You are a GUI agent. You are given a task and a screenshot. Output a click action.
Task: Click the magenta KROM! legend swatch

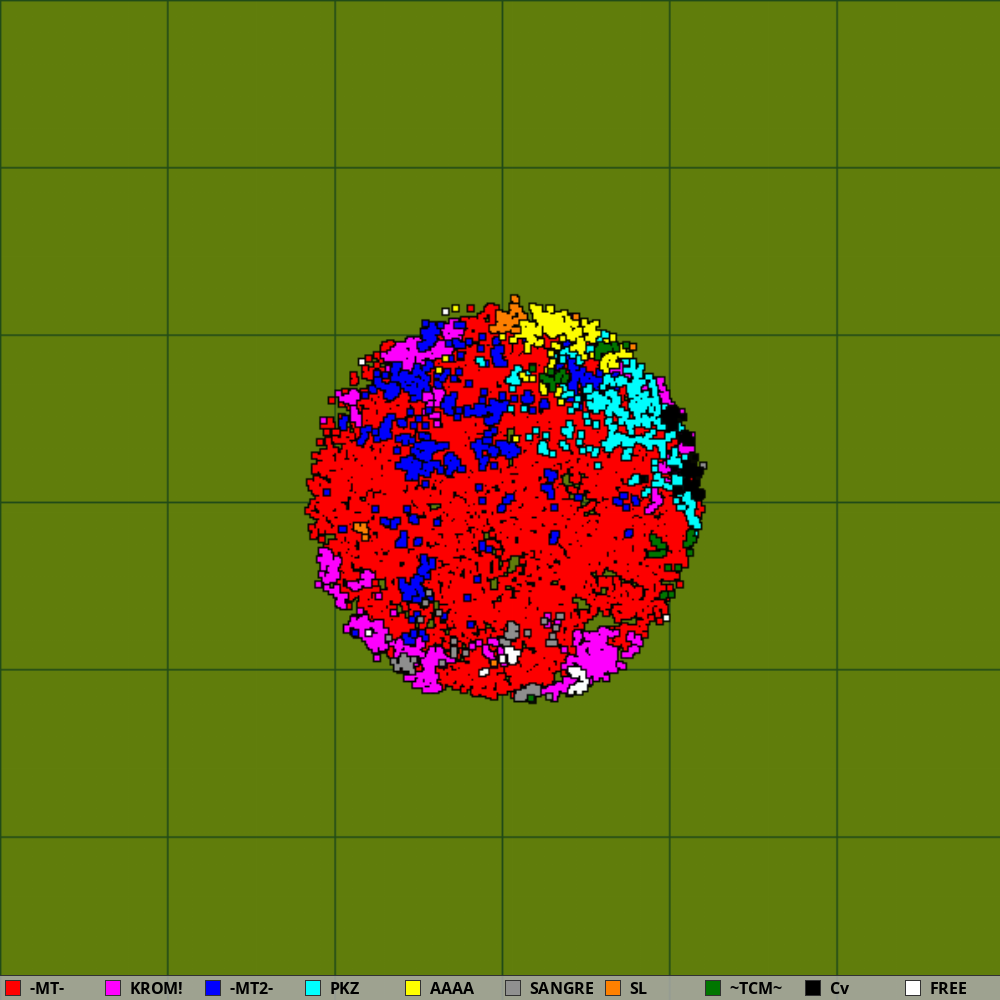113,988
